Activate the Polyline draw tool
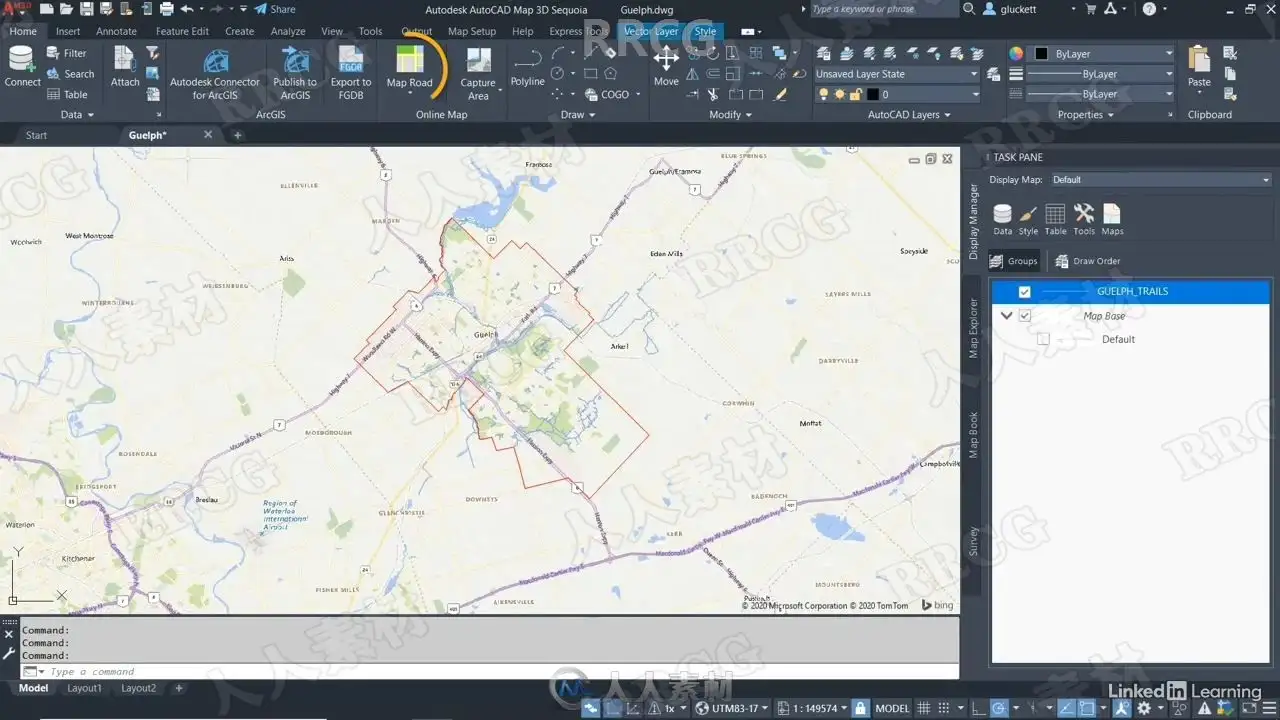 [x=527, y=67]
